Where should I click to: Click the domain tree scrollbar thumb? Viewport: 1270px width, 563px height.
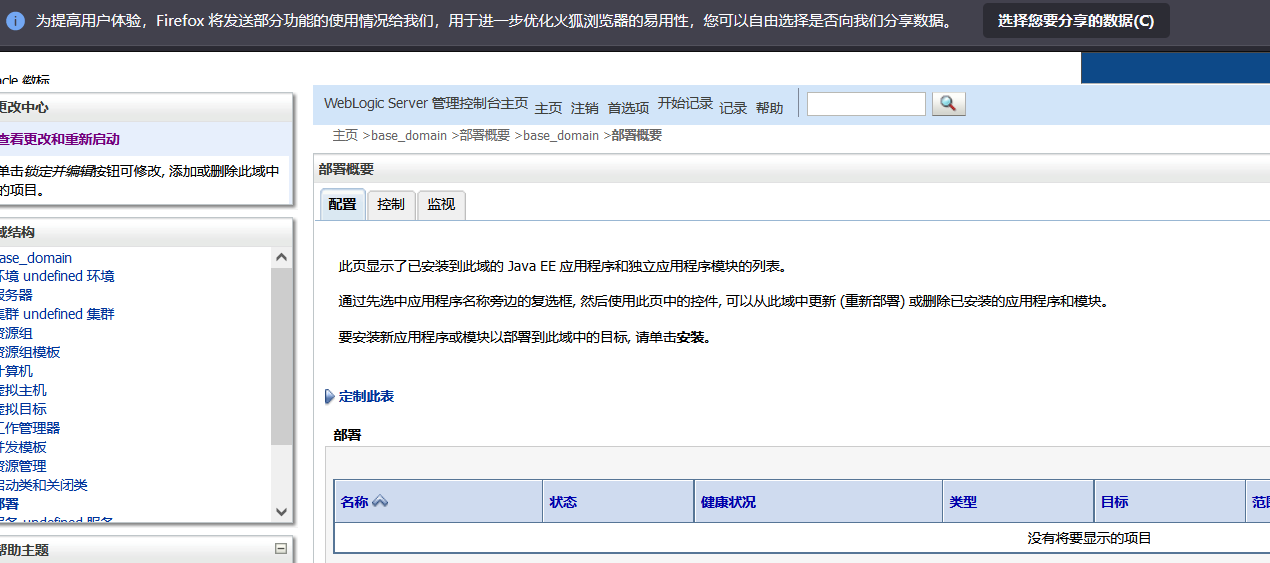[x=281, y=355]
